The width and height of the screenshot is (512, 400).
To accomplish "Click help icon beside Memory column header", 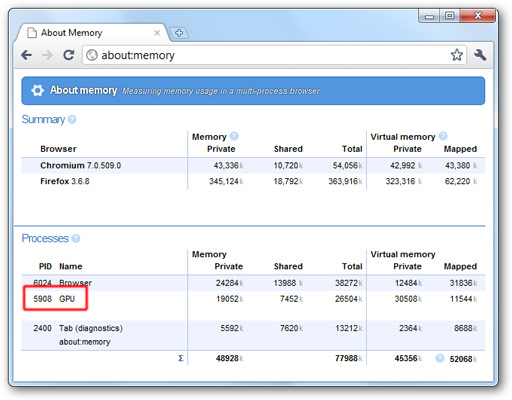I will 234,136.
